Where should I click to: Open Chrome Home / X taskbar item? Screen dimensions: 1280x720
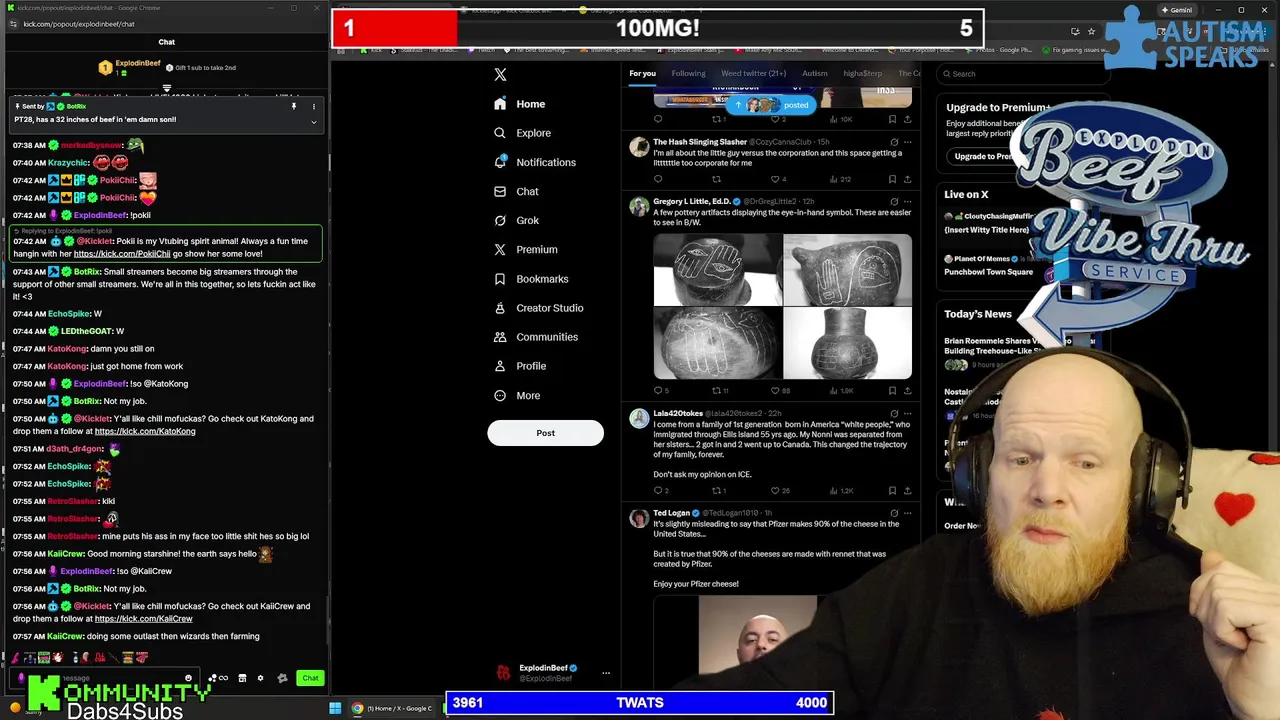point(392,708)
